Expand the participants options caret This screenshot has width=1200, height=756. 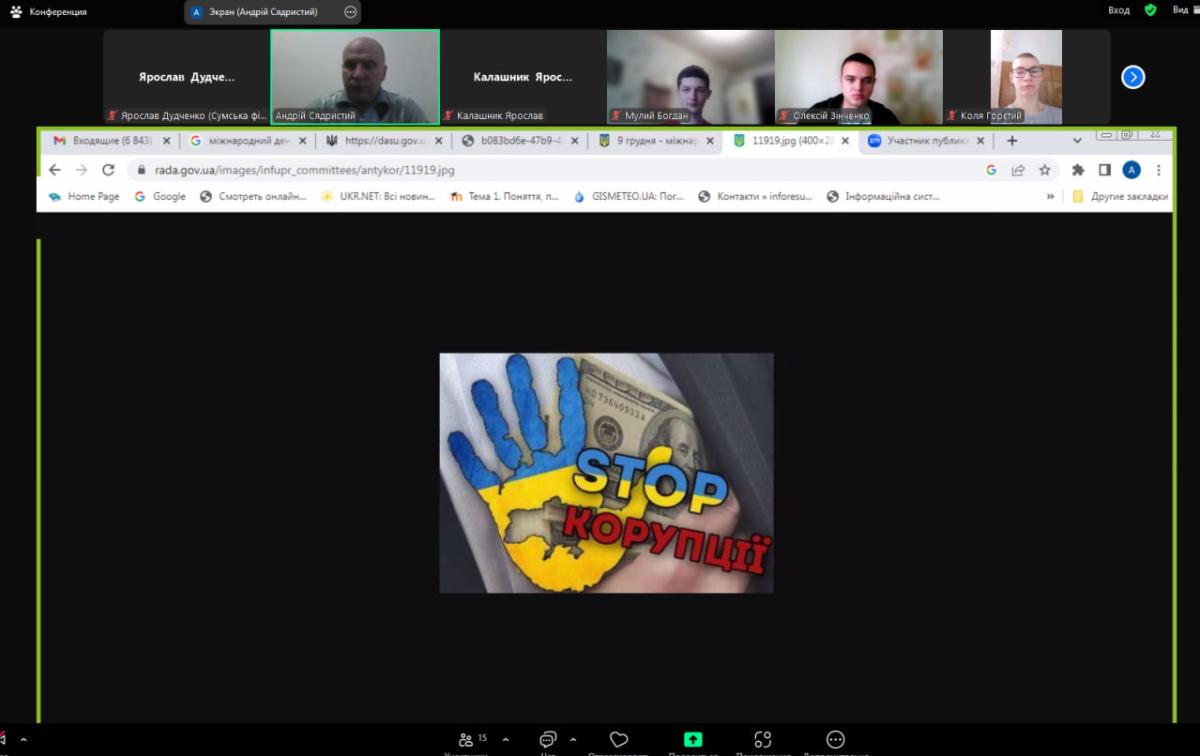point(505,740)
